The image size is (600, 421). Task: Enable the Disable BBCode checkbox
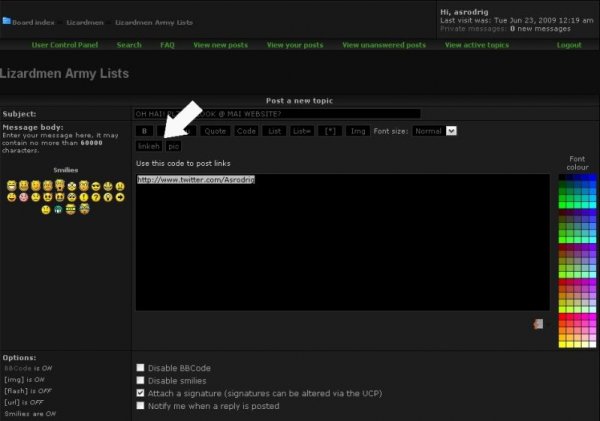140,367
